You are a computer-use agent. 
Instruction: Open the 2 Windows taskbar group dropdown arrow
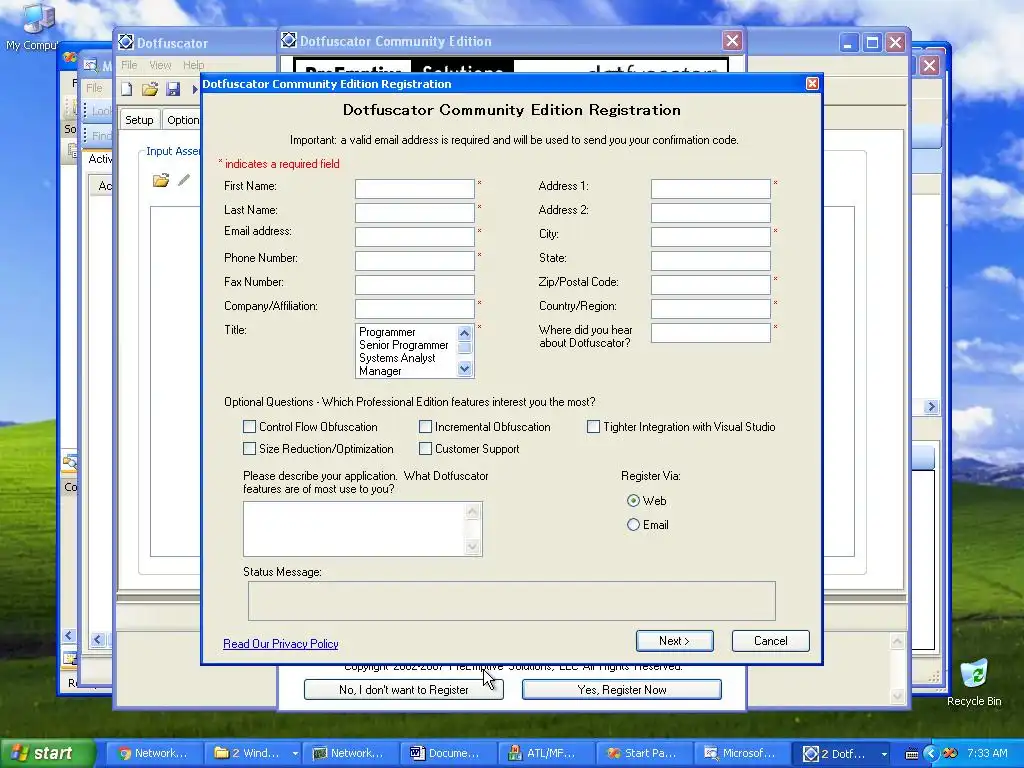(295, 754)
